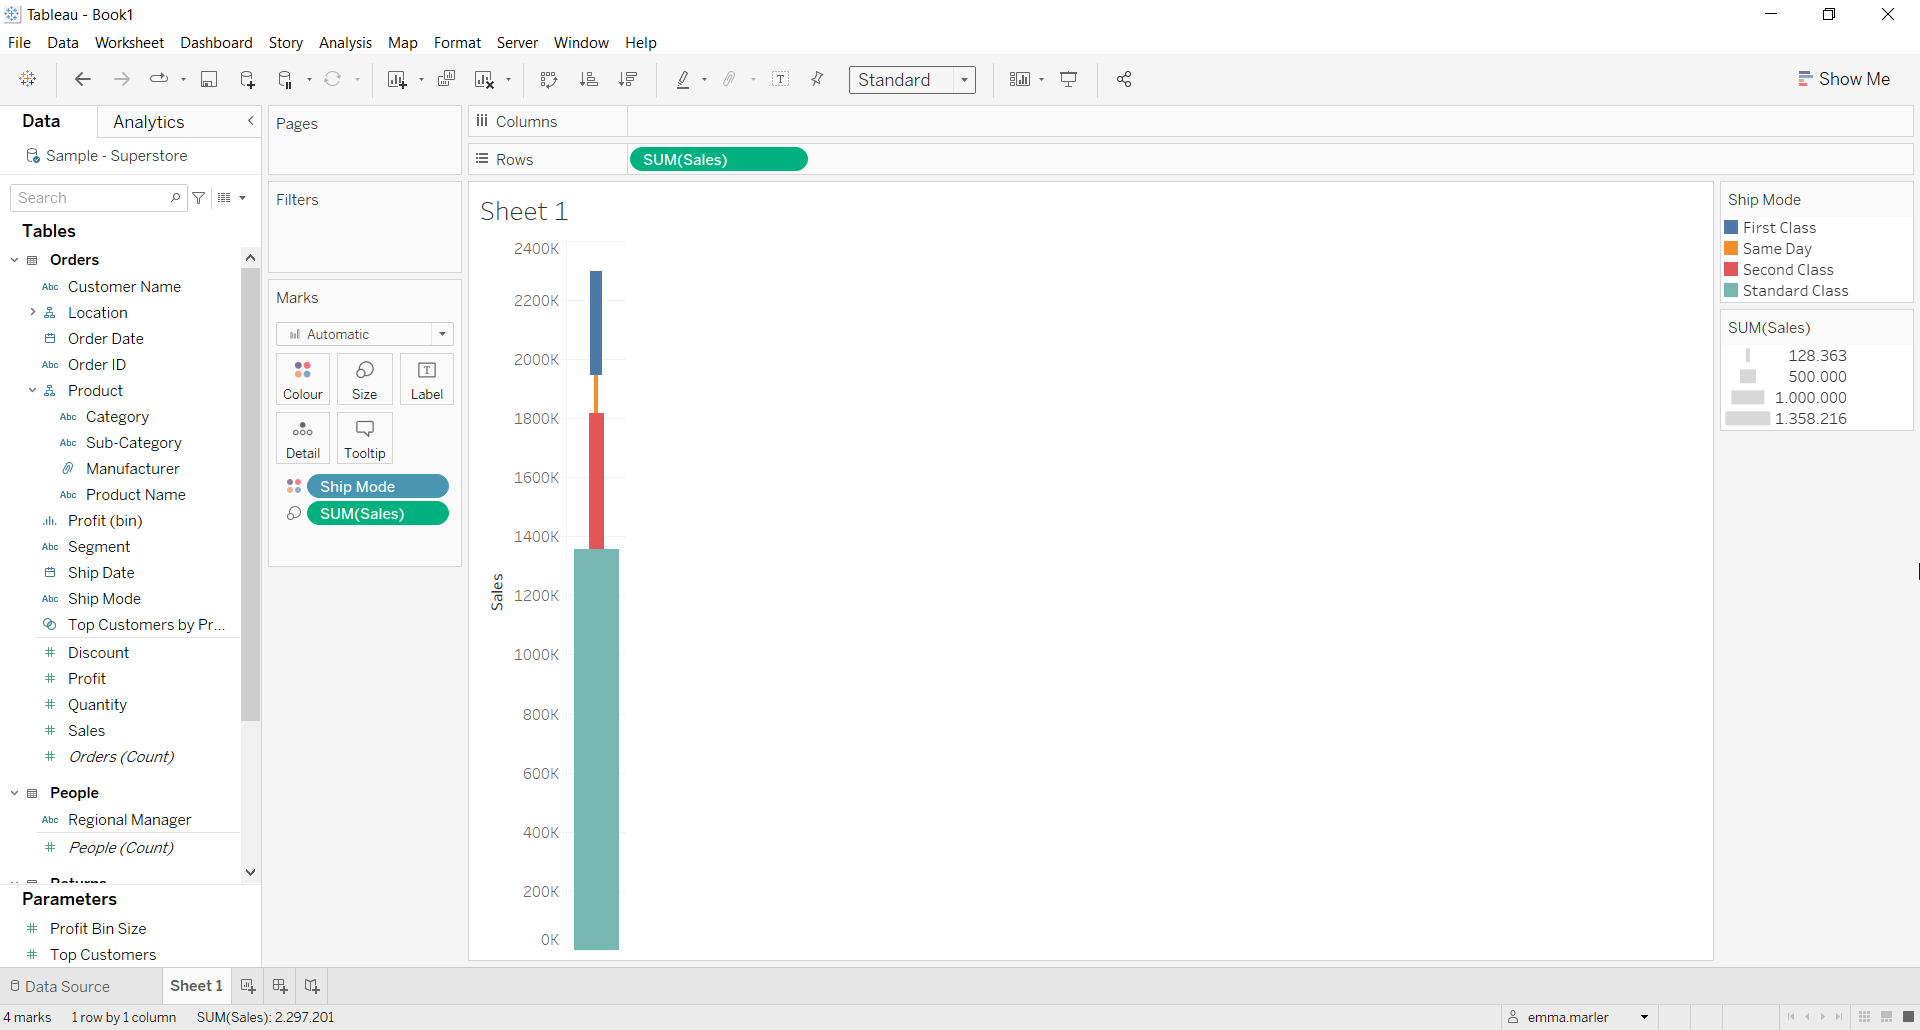
Task: Switch to the Analytics pane
Action: point(148,121)
